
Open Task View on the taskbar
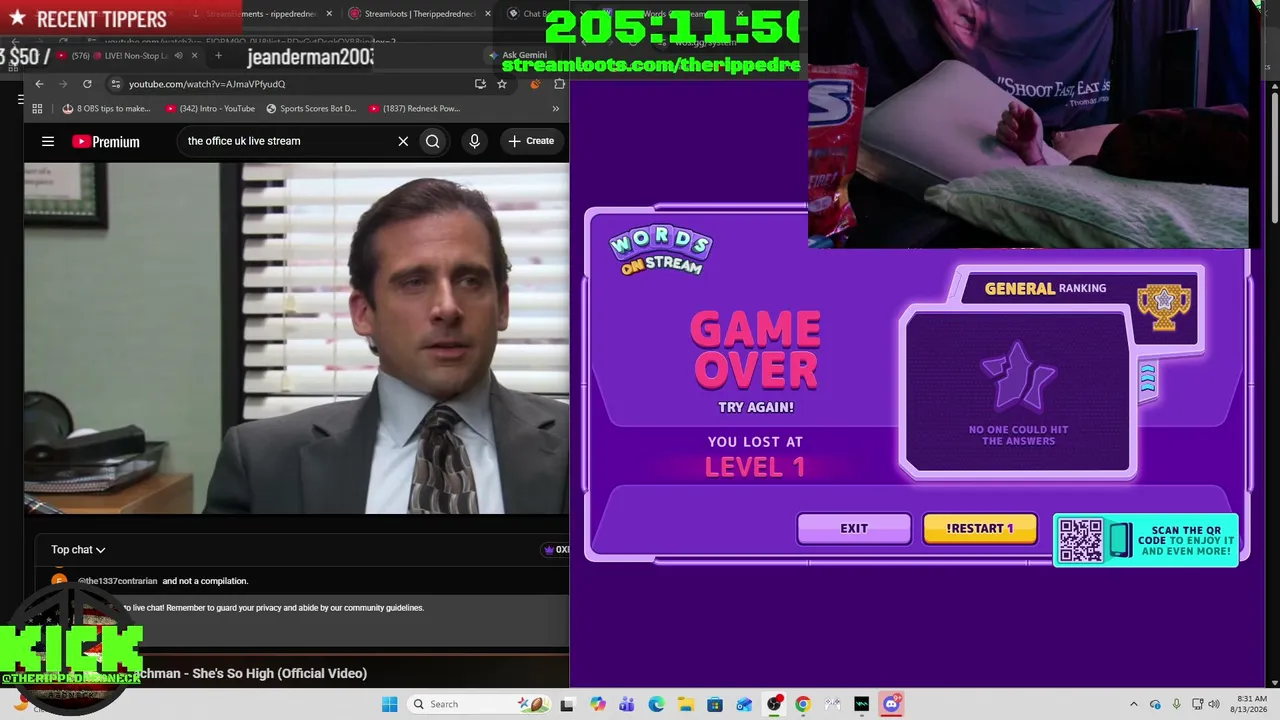click(567, 704)
